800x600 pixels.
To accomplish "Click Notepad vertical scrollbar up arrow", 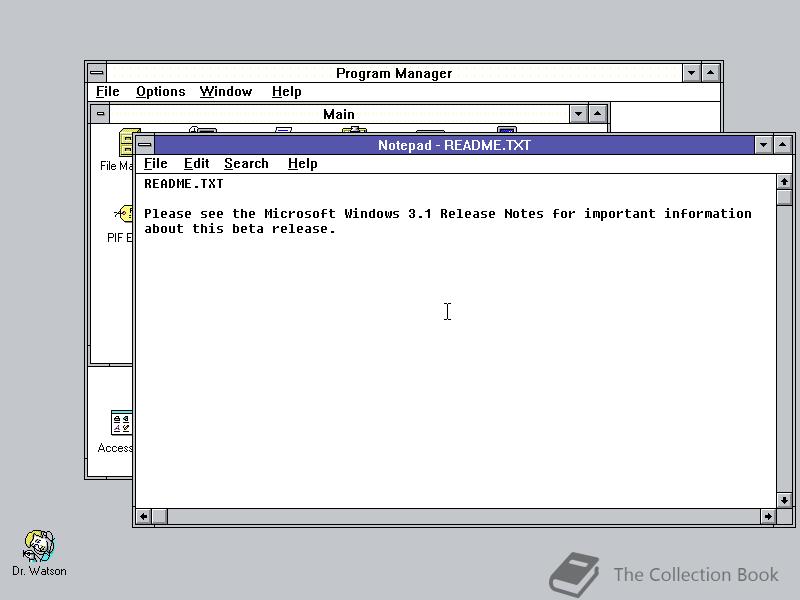I will 784,182.
